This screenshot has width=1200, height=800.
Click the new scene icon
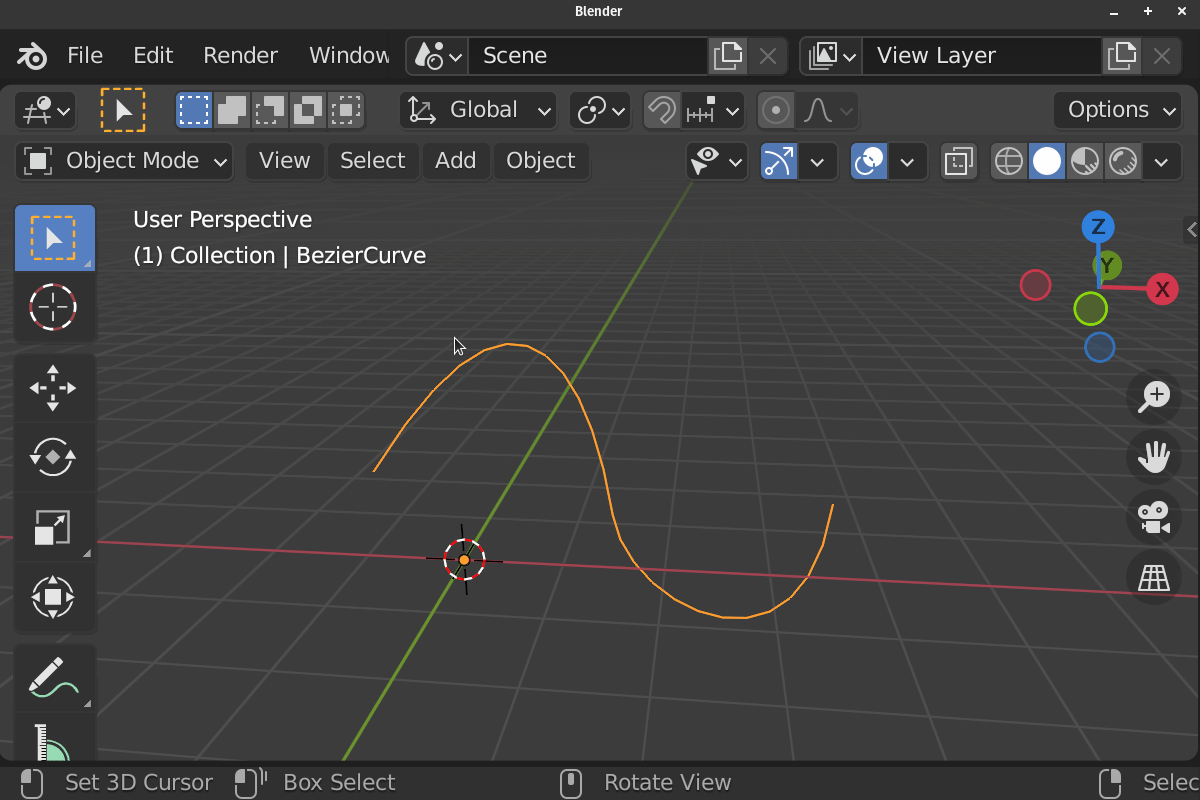pyautogui.click(x=727, y=56)
